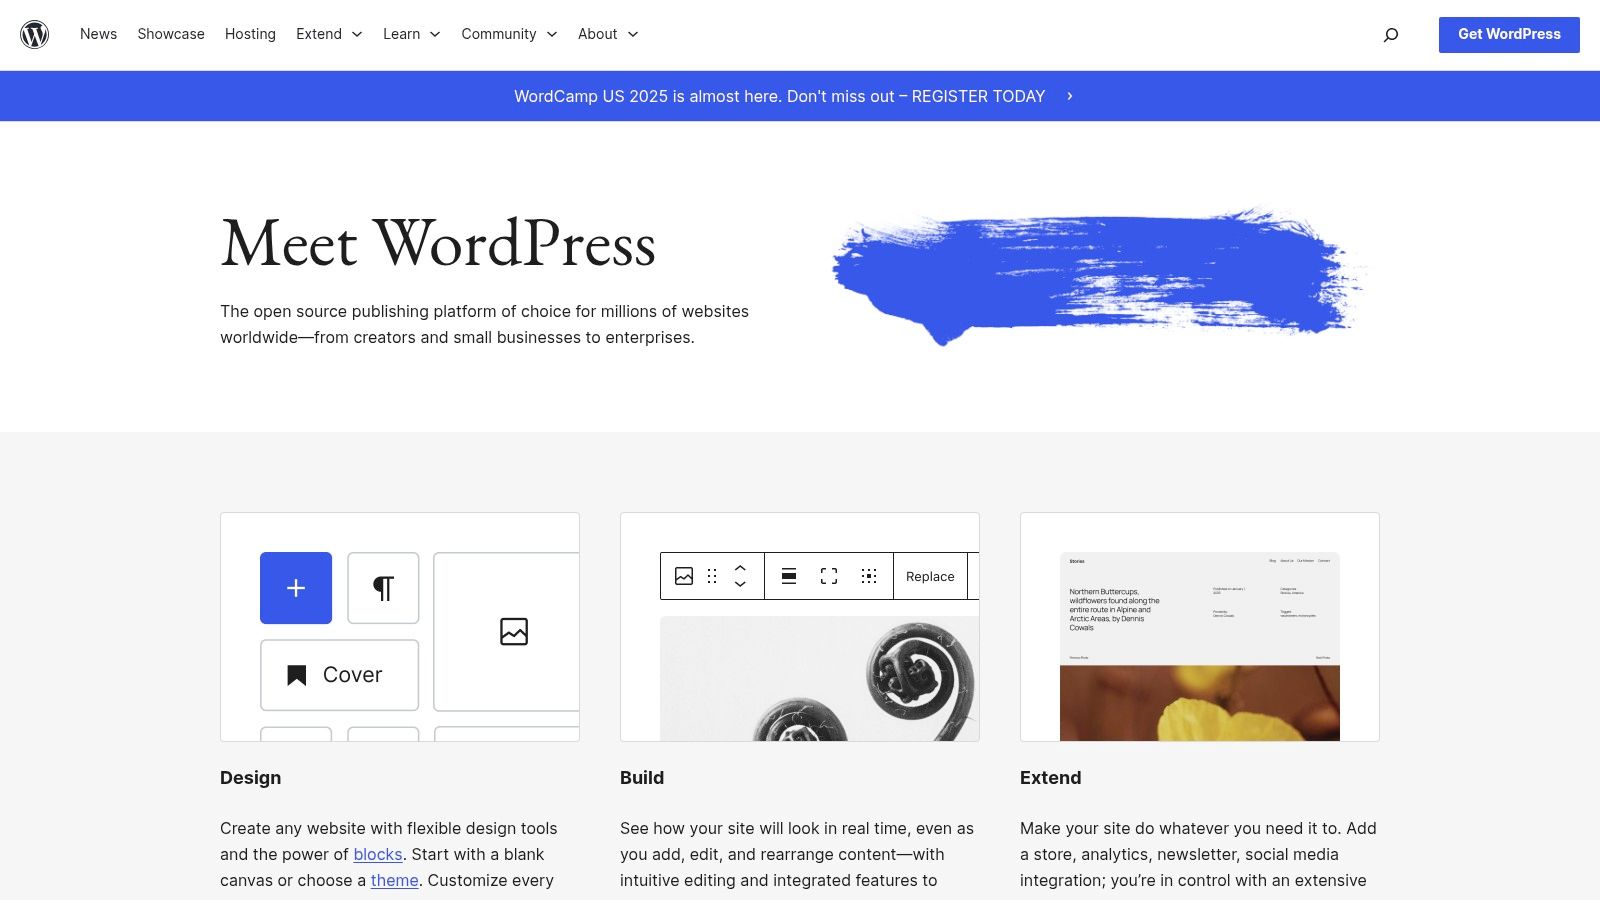1600x900 pixels.
Task: Click the WordPress logo icon
Action: [35, 34]
